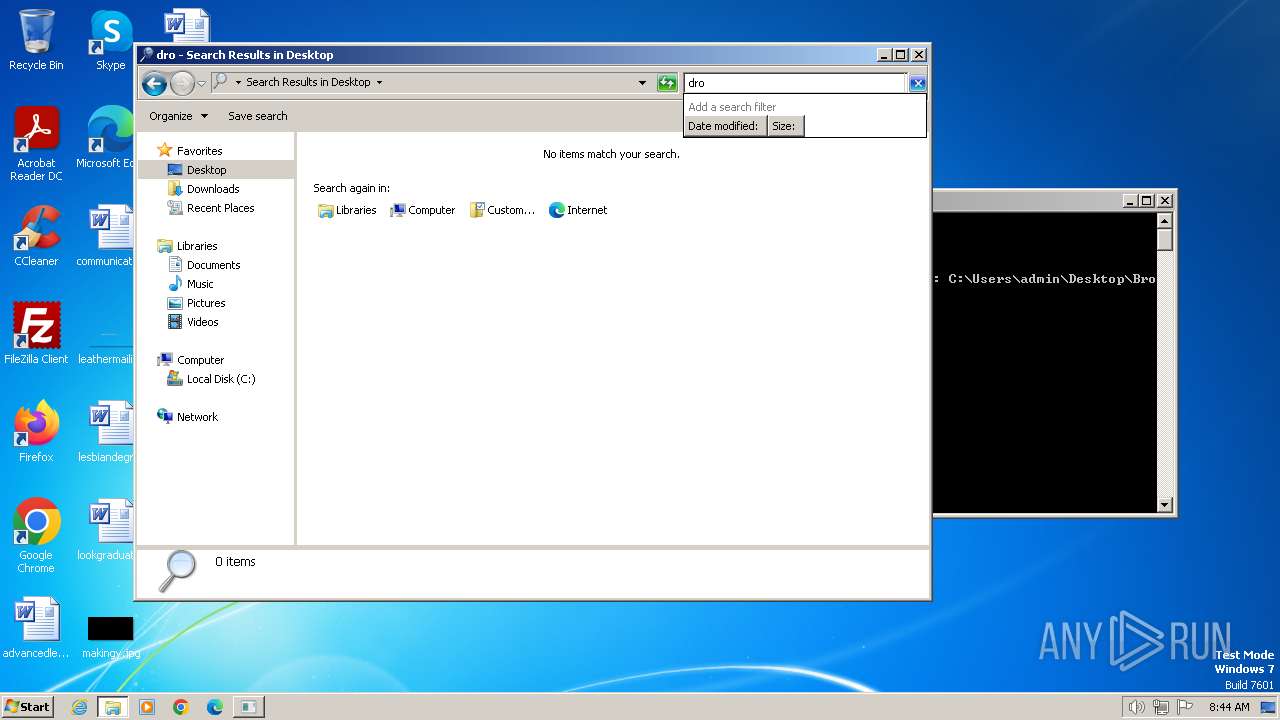This screenshot has height=720, width=1280.
Task: Click the Back navigation arrow in Explorer
Action: 154,83
